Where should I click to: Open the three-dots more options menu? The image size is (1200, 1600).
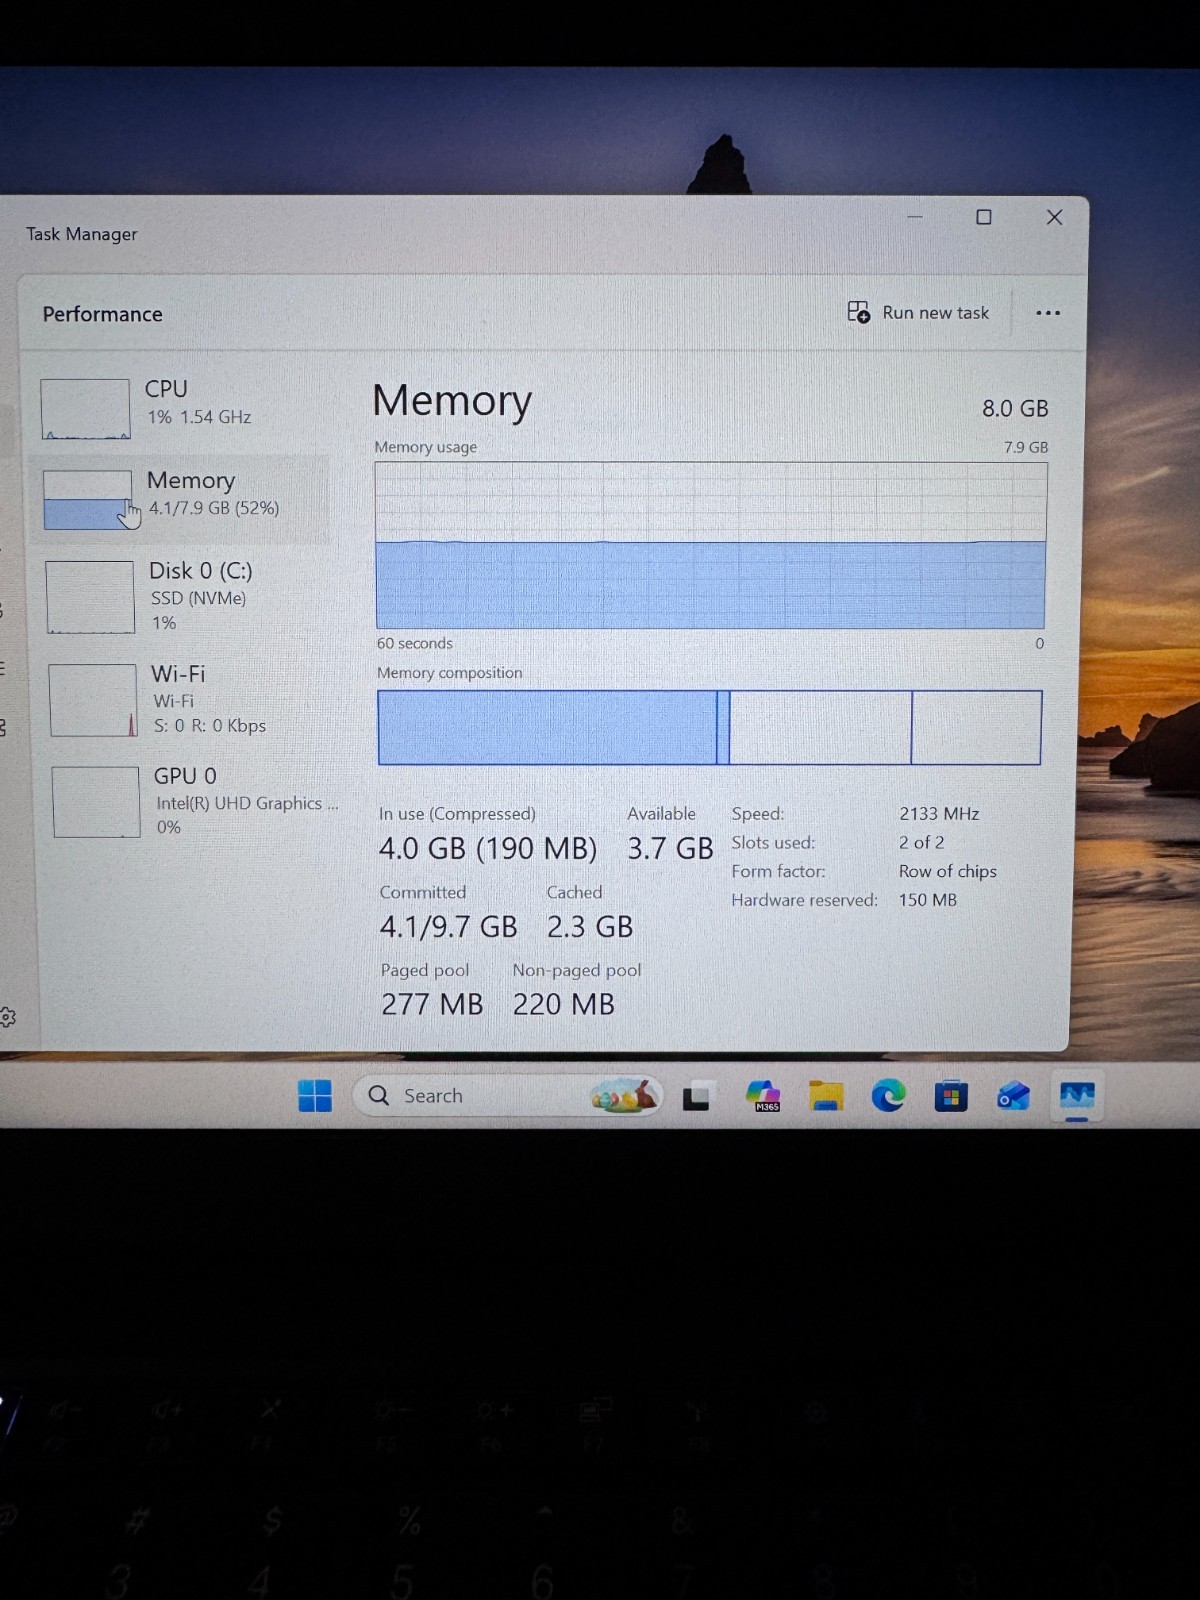pyautogui.click(x=1048, y=313)
